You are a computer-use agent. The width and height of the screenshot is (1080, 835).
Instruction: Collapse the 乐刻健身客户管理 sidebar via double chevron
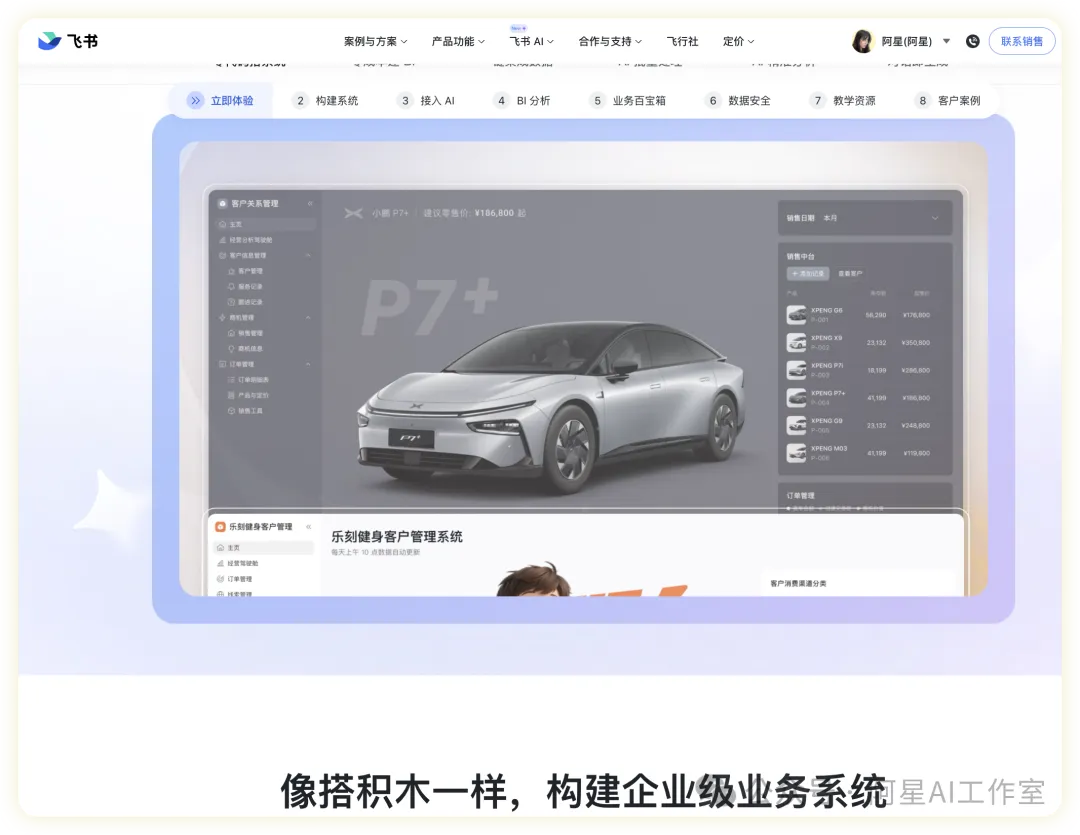tap(309, 526)
